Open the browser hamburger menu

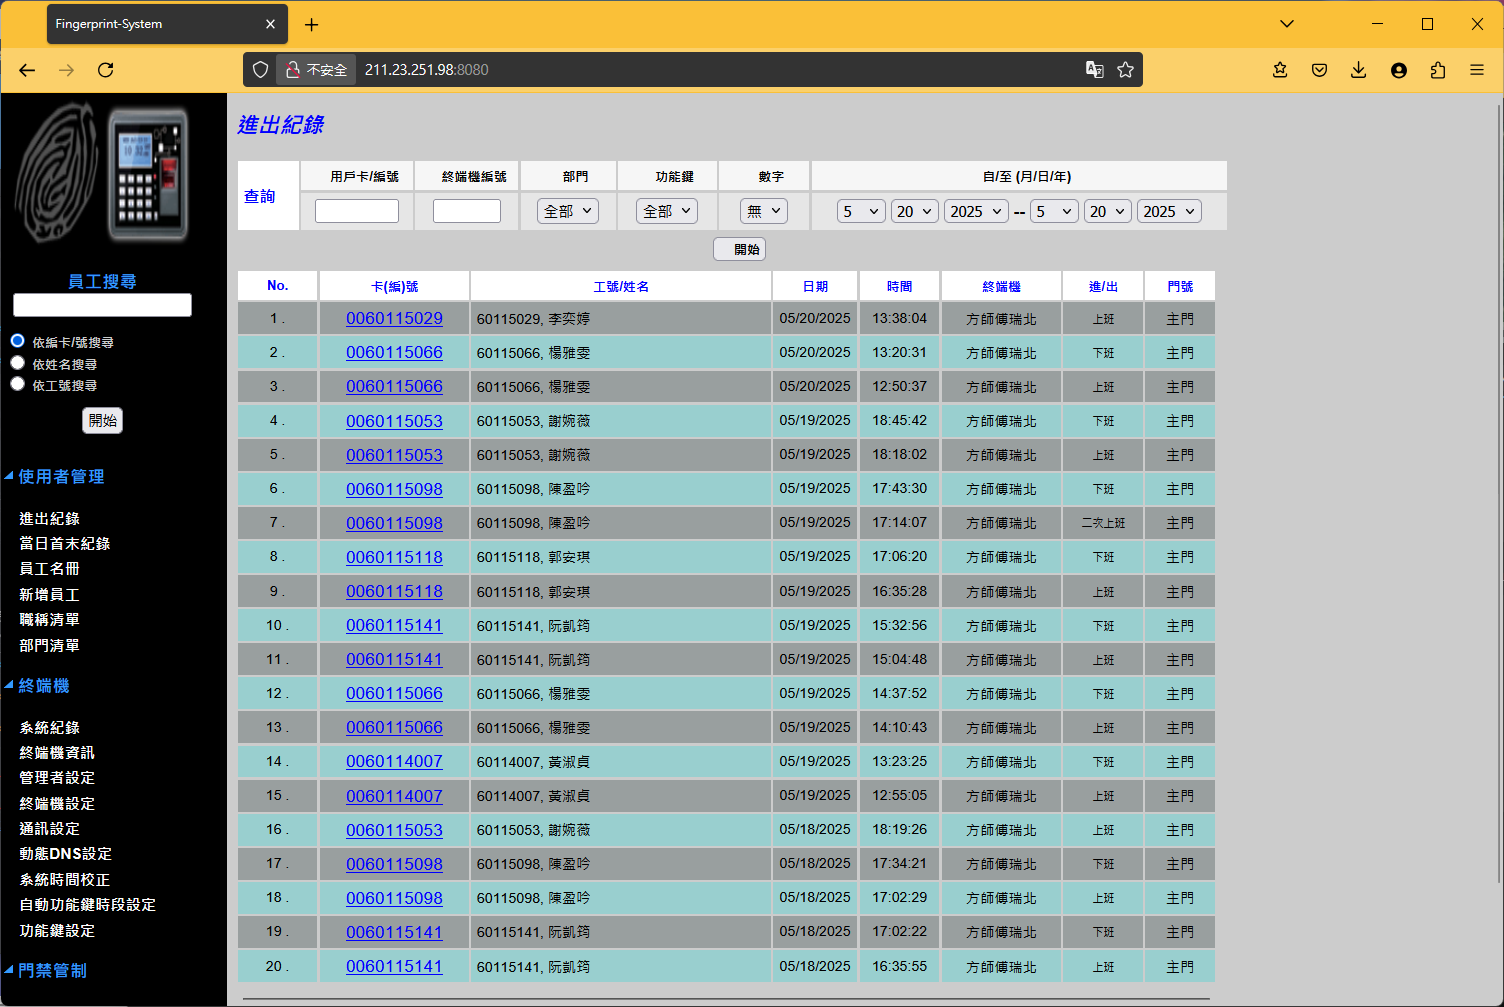[1477, 70]
